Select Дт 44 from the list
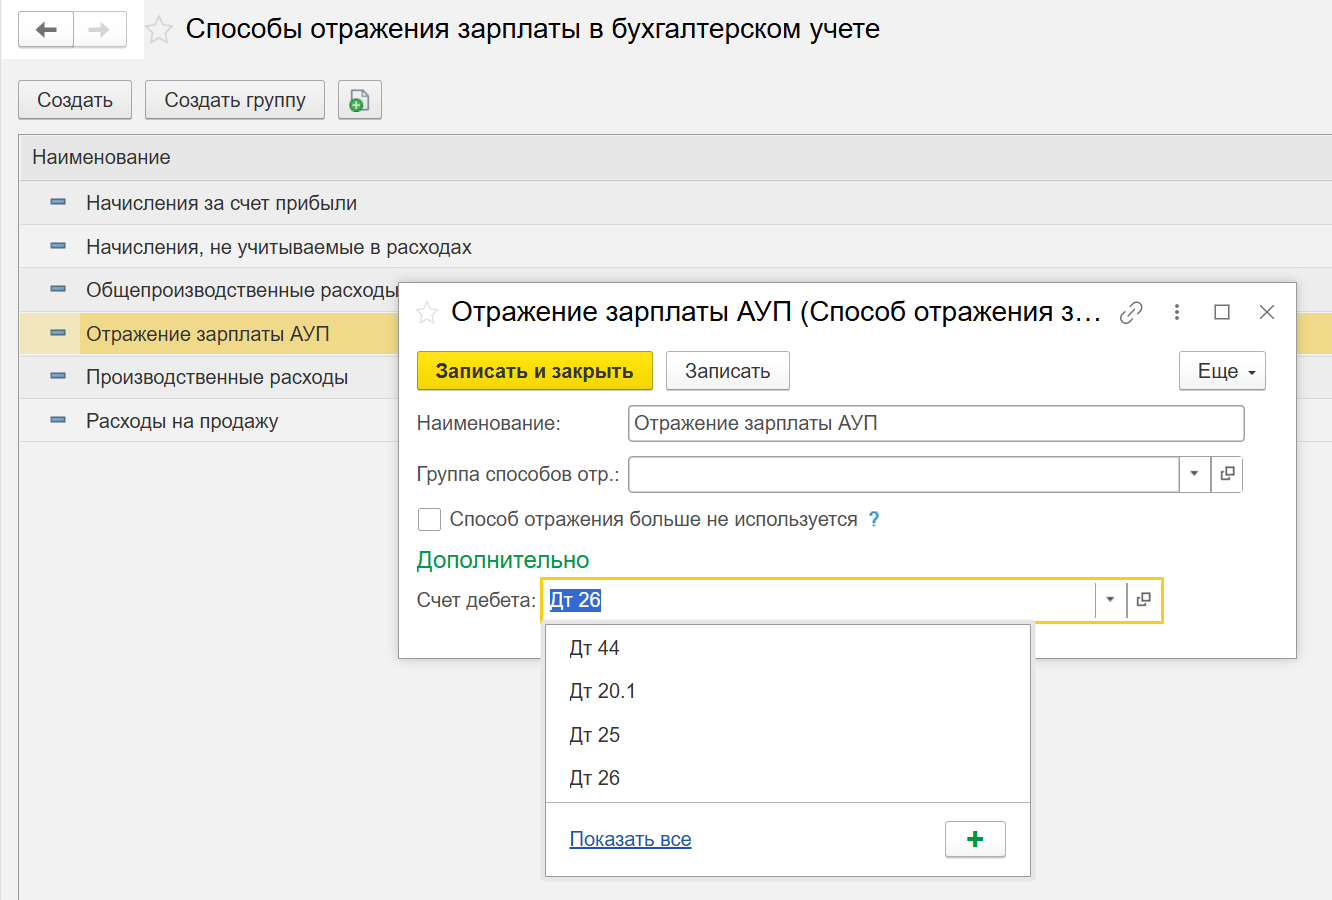This screenshot has width=1332, height=900. pos(787,648)
